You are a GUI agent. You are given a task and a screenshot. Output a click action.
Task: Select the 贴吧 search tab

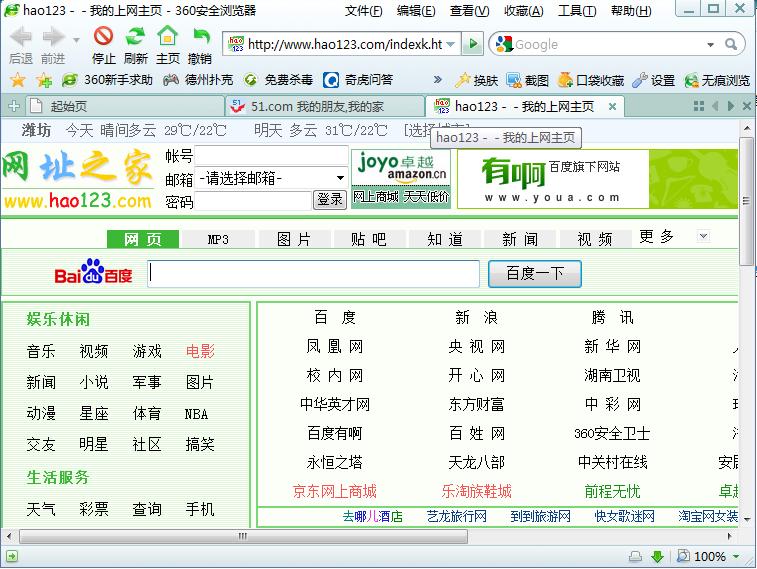pyautogui.click(x=369, y=239)
